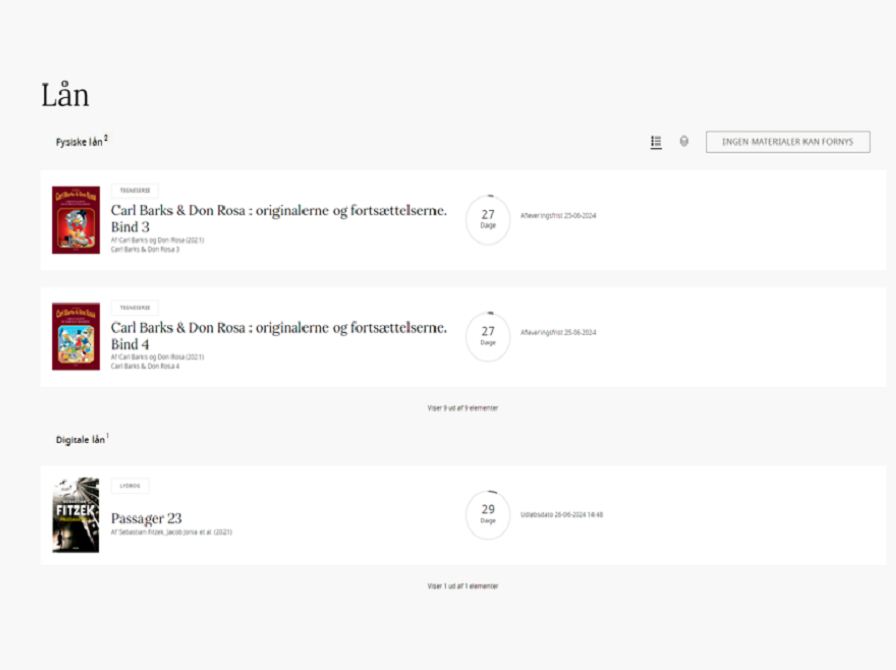896x670 pixels.
Task: Click the Lydbog tag on Passager 23
Action: point(130,486)
